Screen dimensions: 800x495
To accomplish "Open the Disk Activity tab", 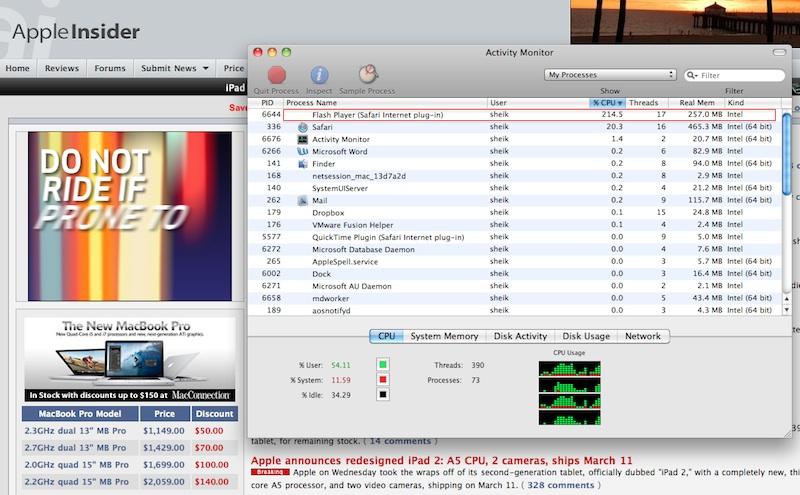I will pyautogui.click(x=520, y=336).
